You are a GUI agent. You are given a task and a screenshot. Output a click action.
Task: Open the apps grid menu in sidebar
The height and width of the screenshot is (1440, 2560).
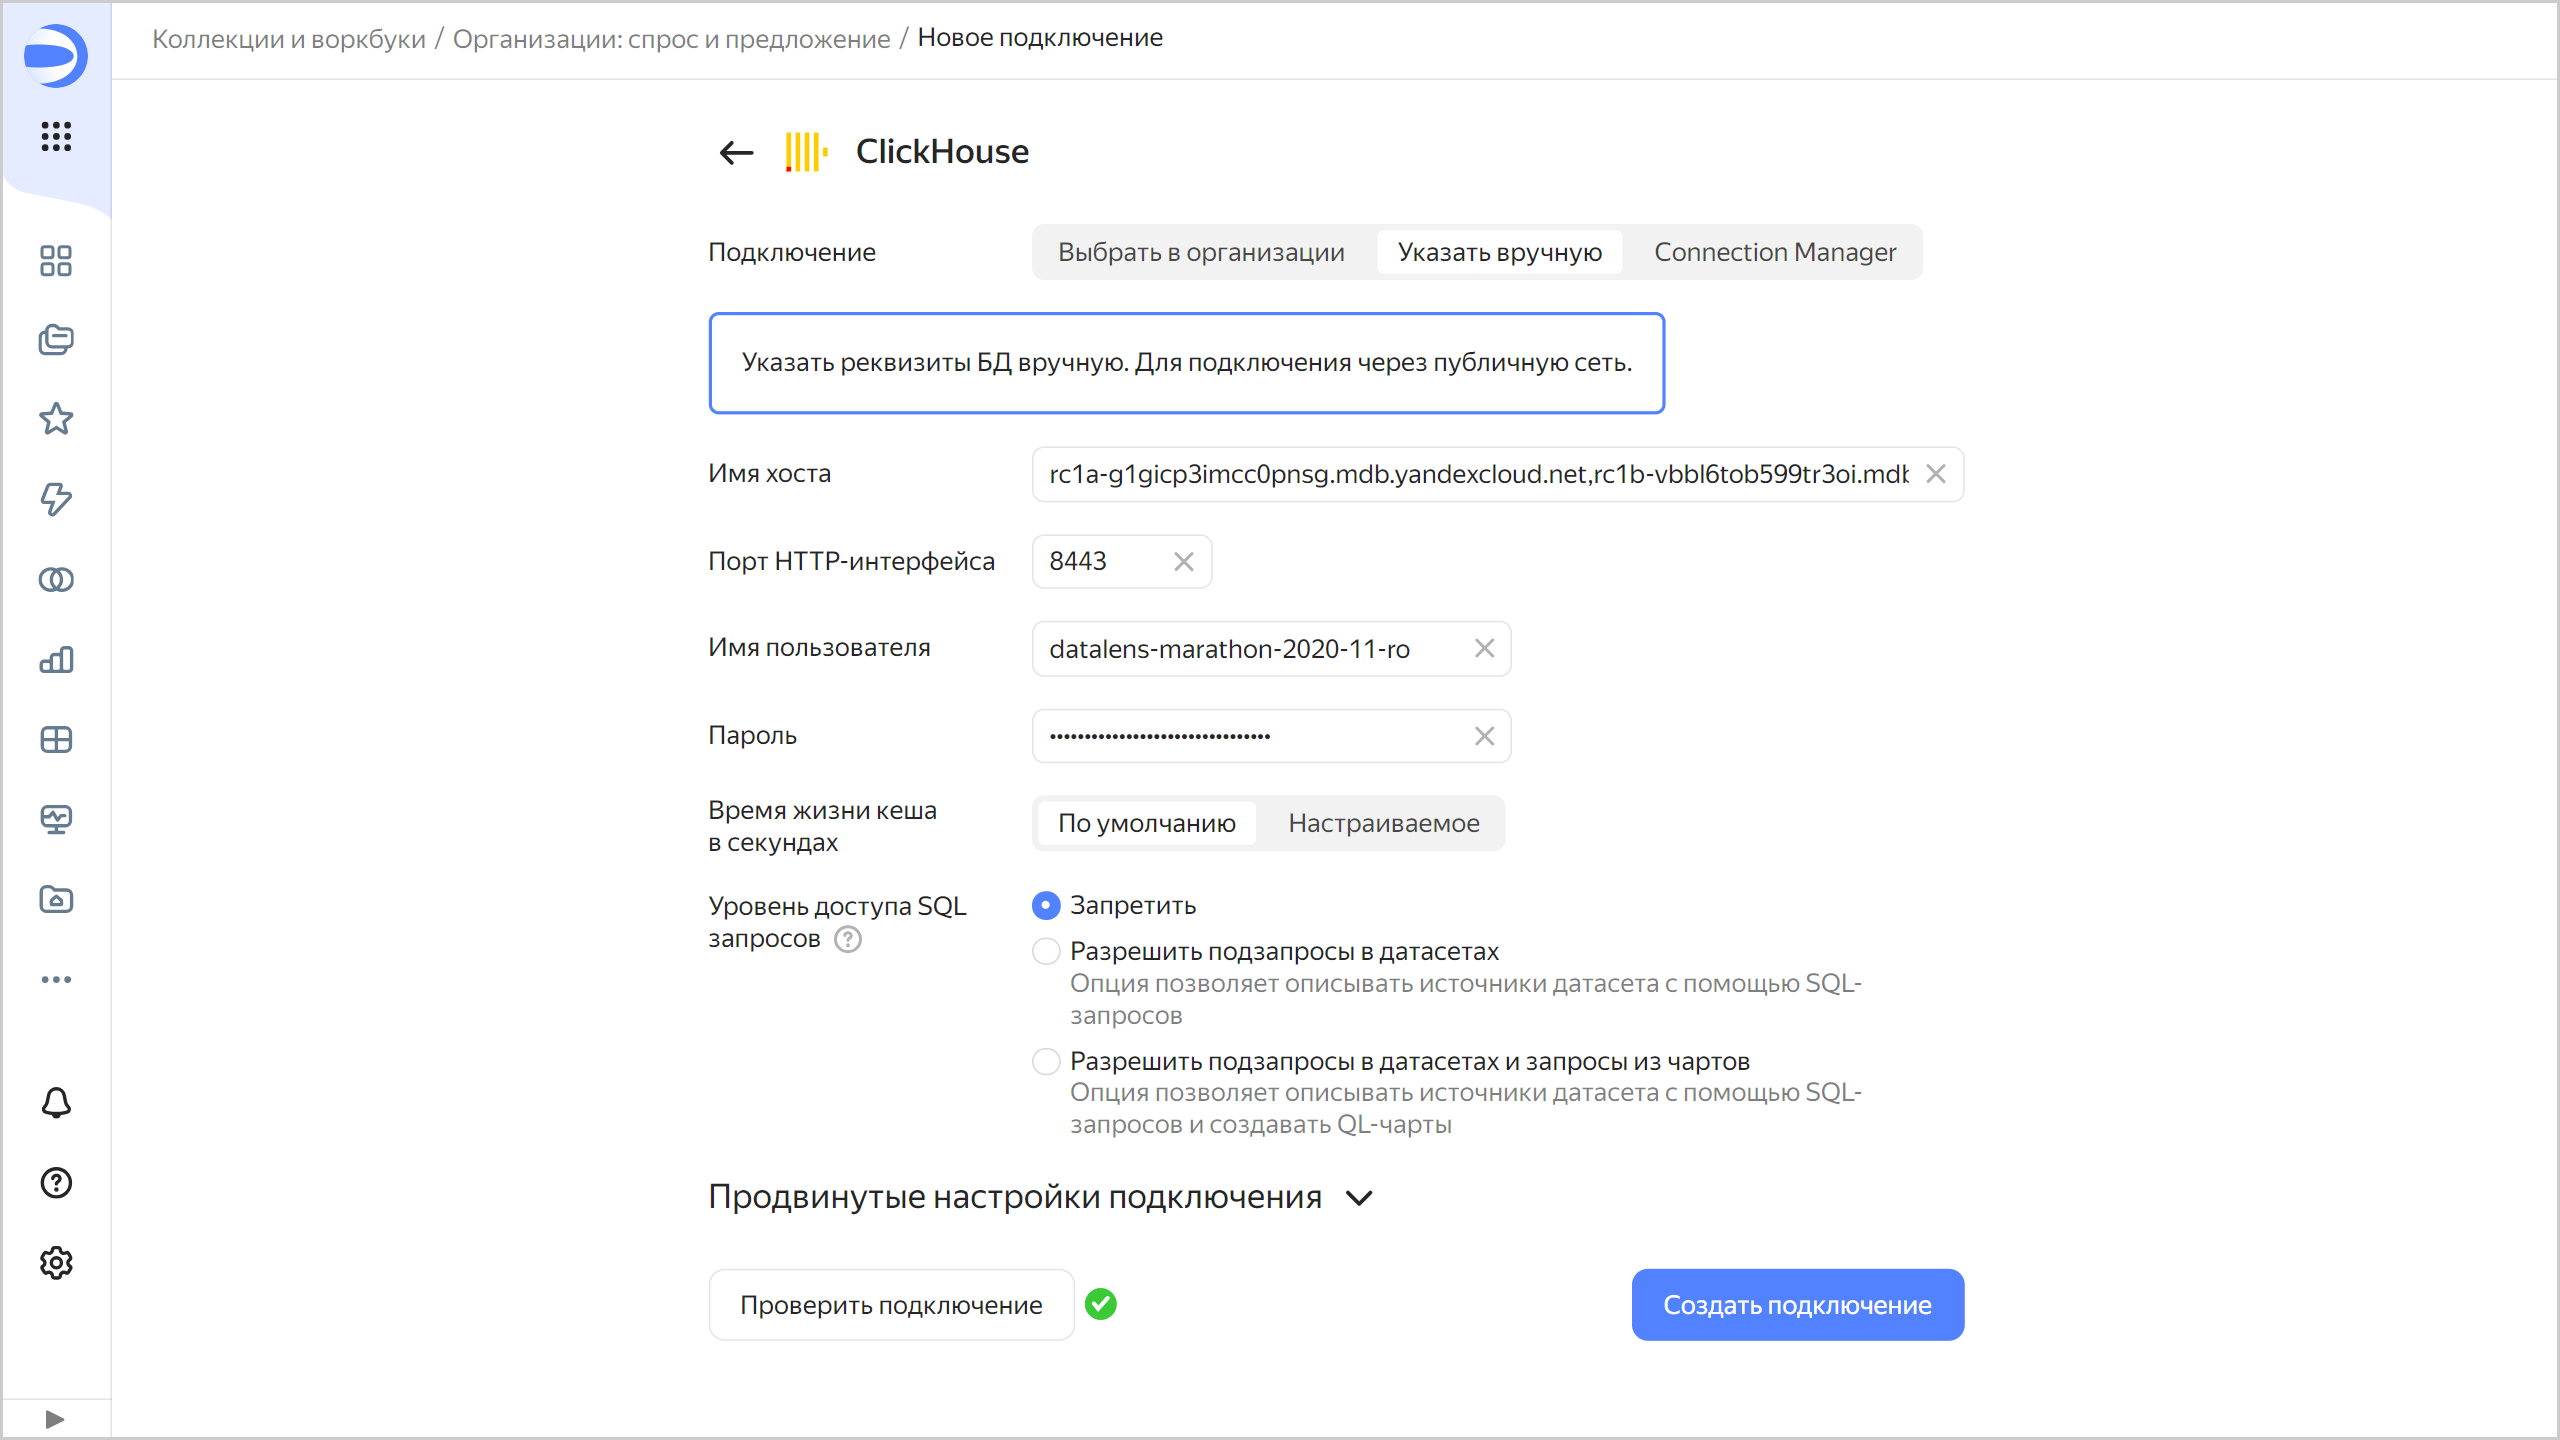pyautogui.click(x=55, y=137)
